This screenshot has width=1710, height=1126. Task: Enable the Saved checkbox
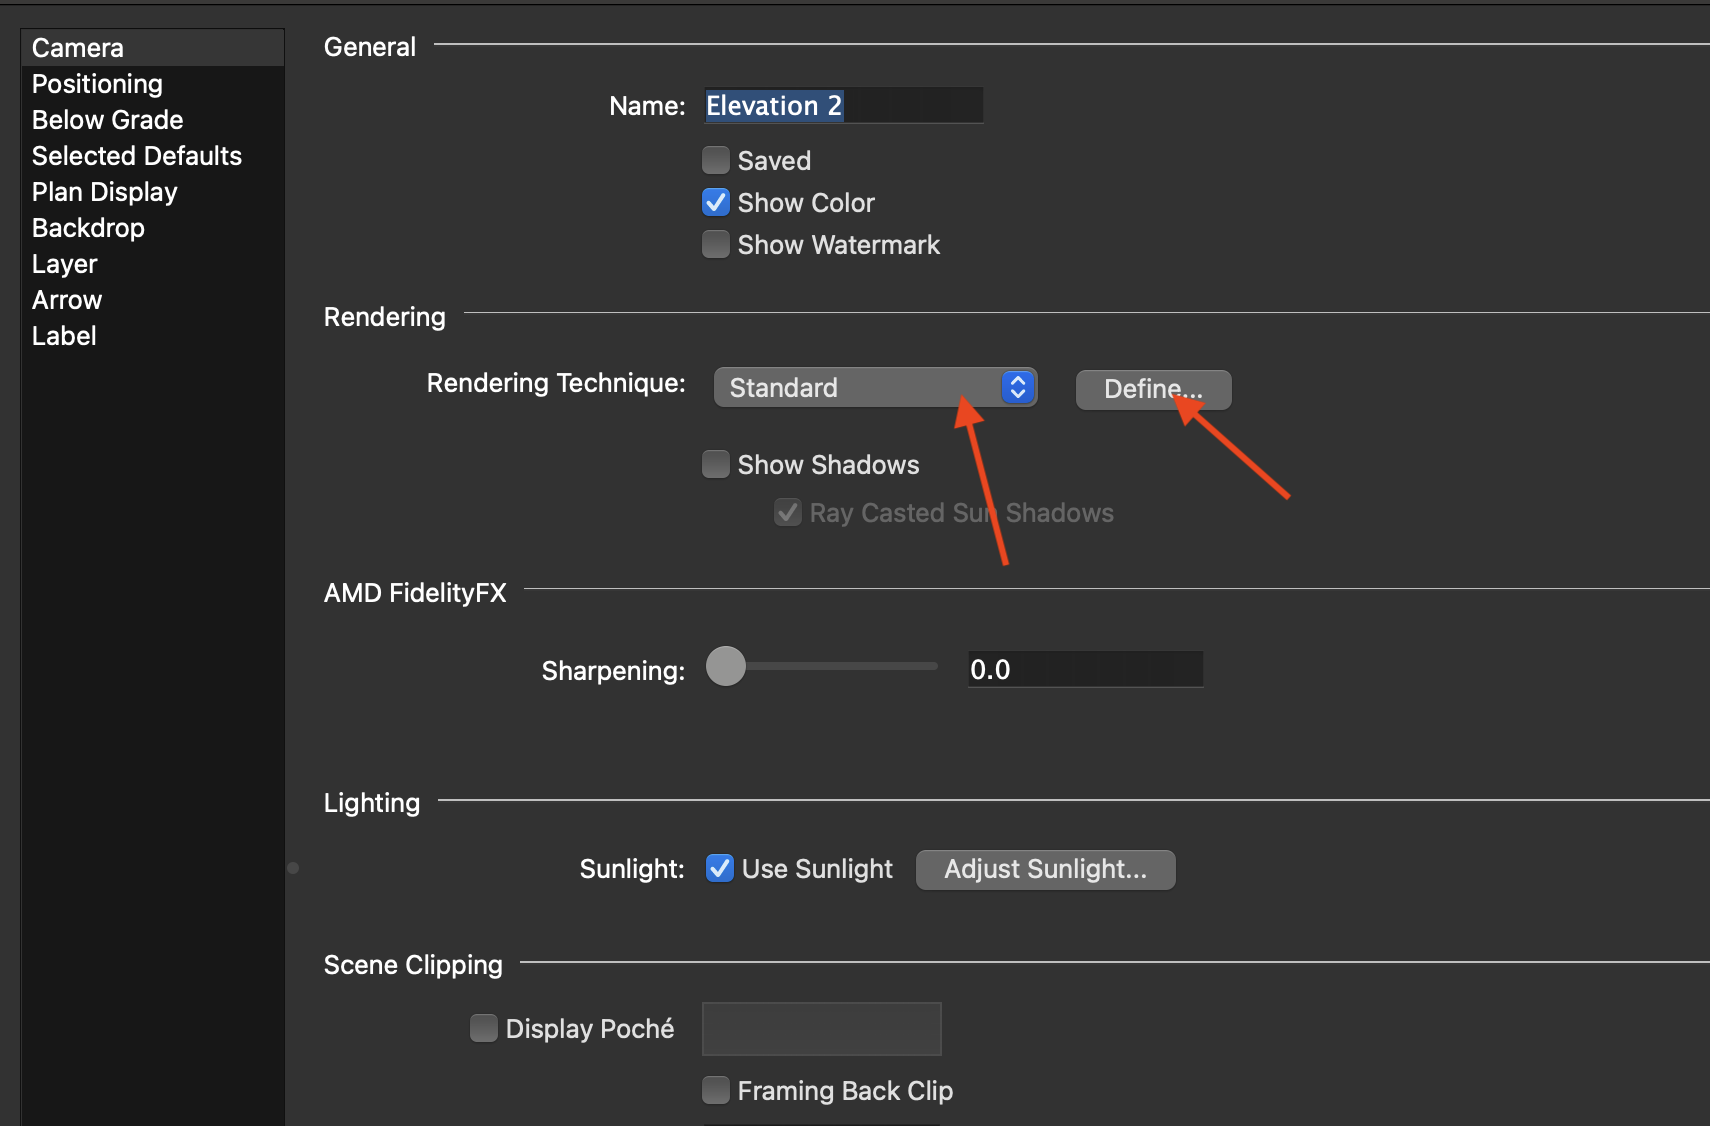(716, 160)
